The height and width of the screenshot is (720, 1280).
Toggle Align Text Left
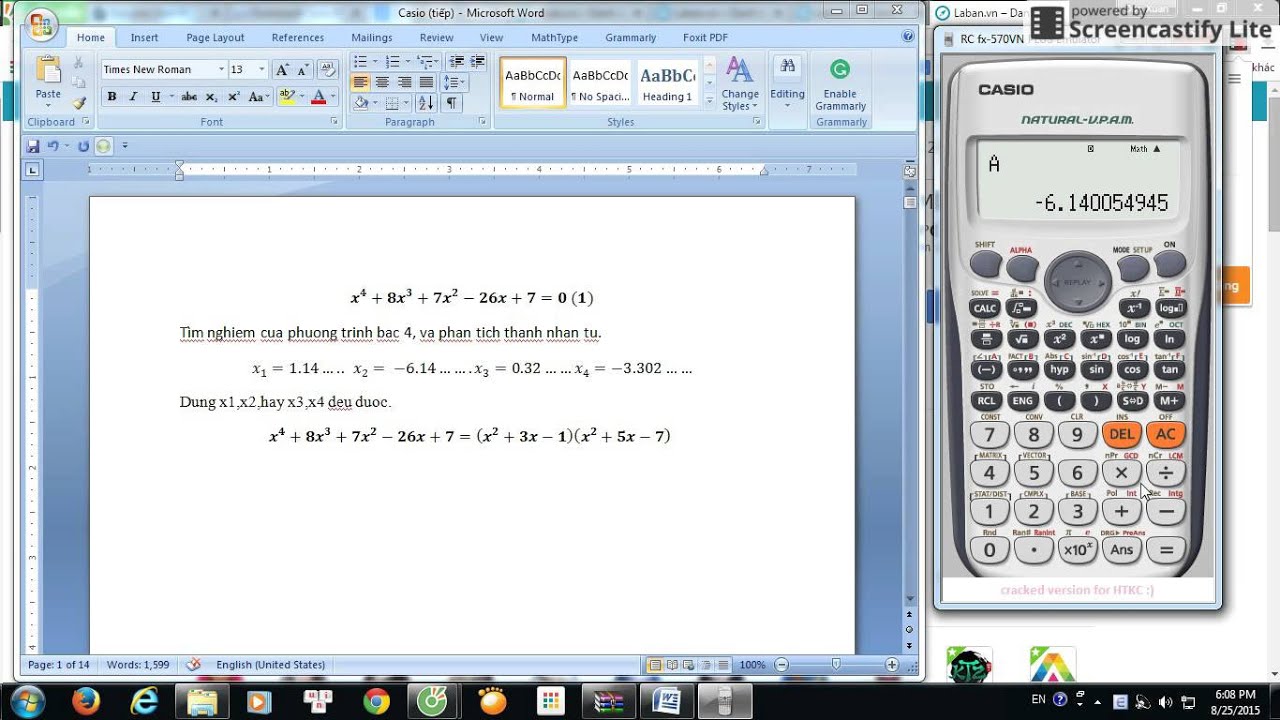pyautogui.click(x=360, y=82)
